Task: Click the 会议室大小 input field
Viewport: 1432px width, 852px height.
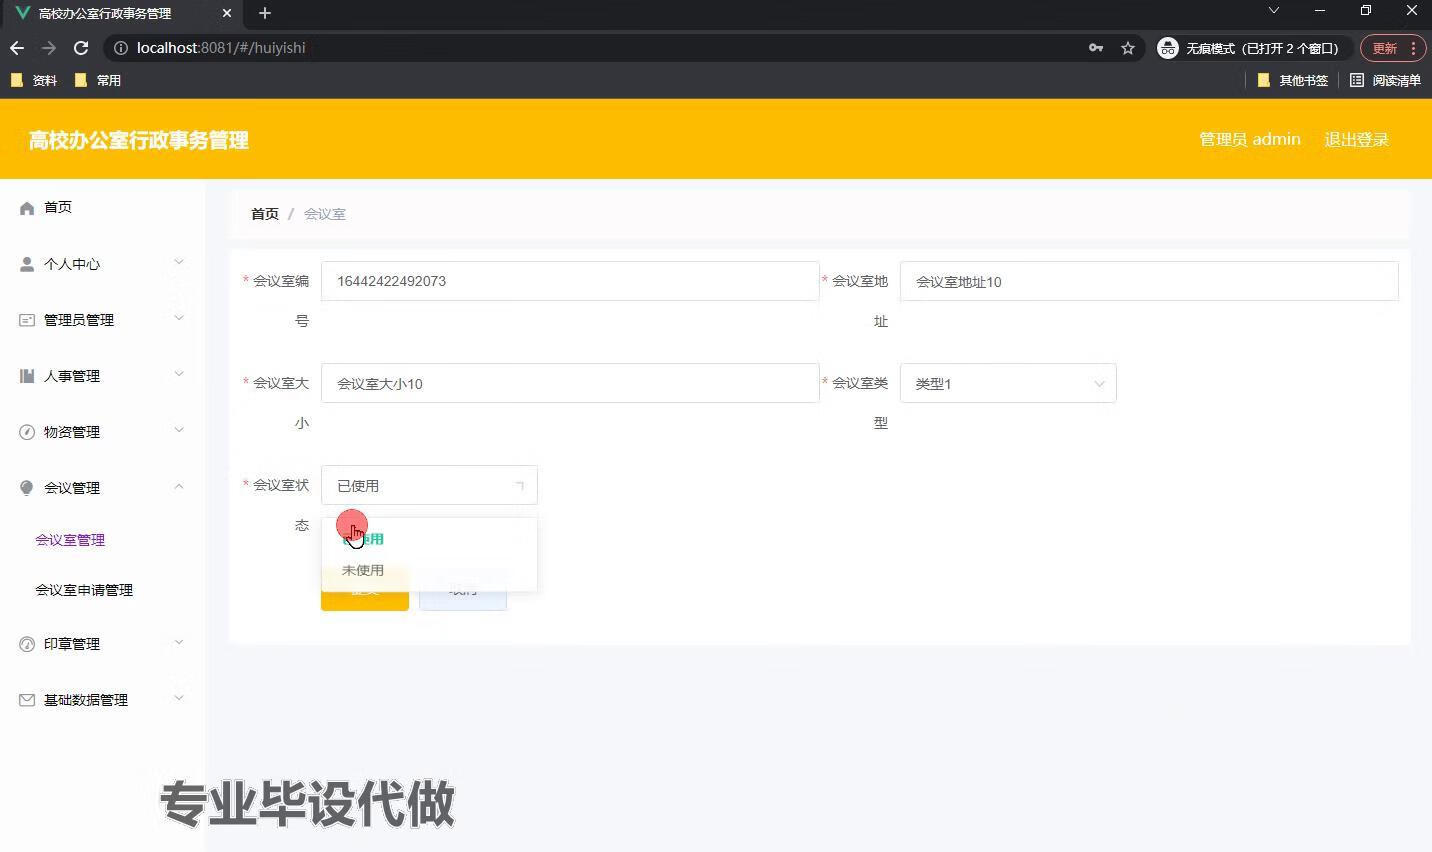Action: [570, 384]
